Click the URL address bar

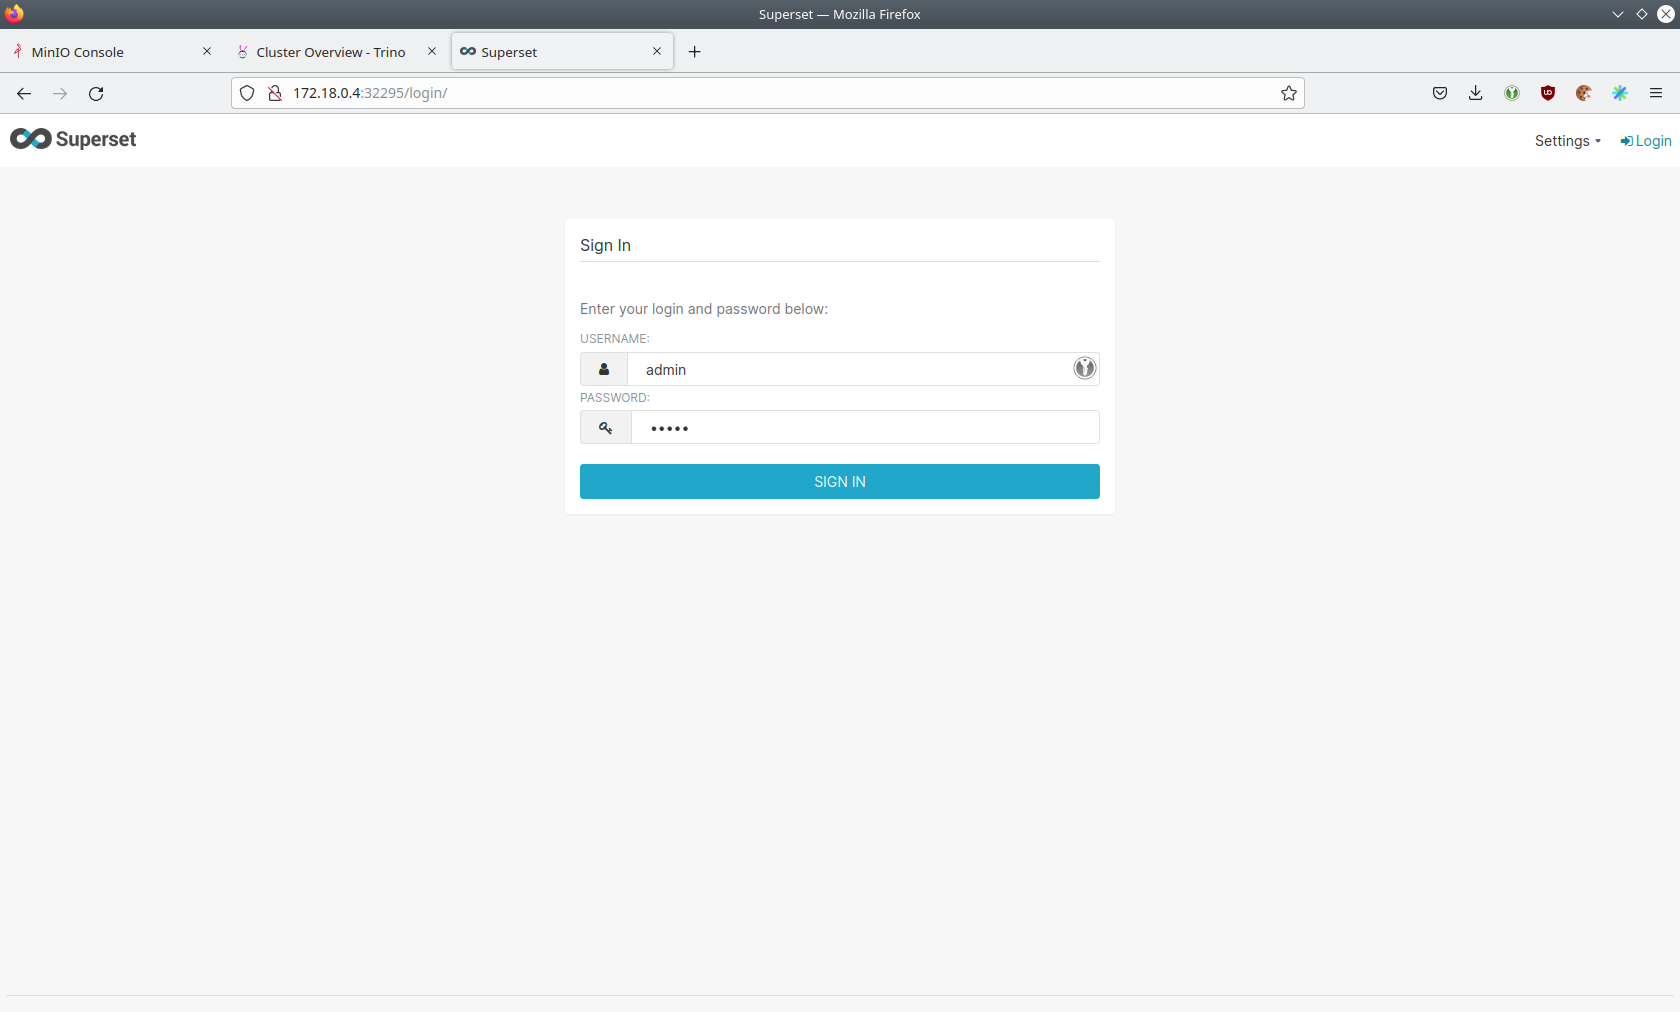tap(780, 93)
